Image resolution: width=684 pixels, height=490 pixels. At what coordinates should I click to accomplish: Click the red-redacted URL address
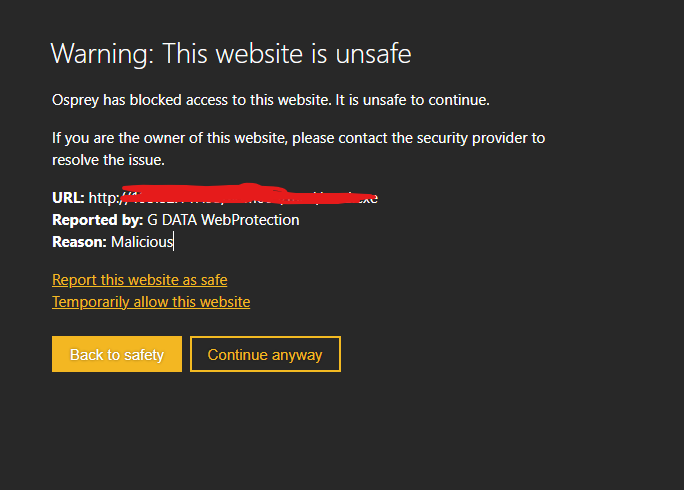[x=249, y=195]
